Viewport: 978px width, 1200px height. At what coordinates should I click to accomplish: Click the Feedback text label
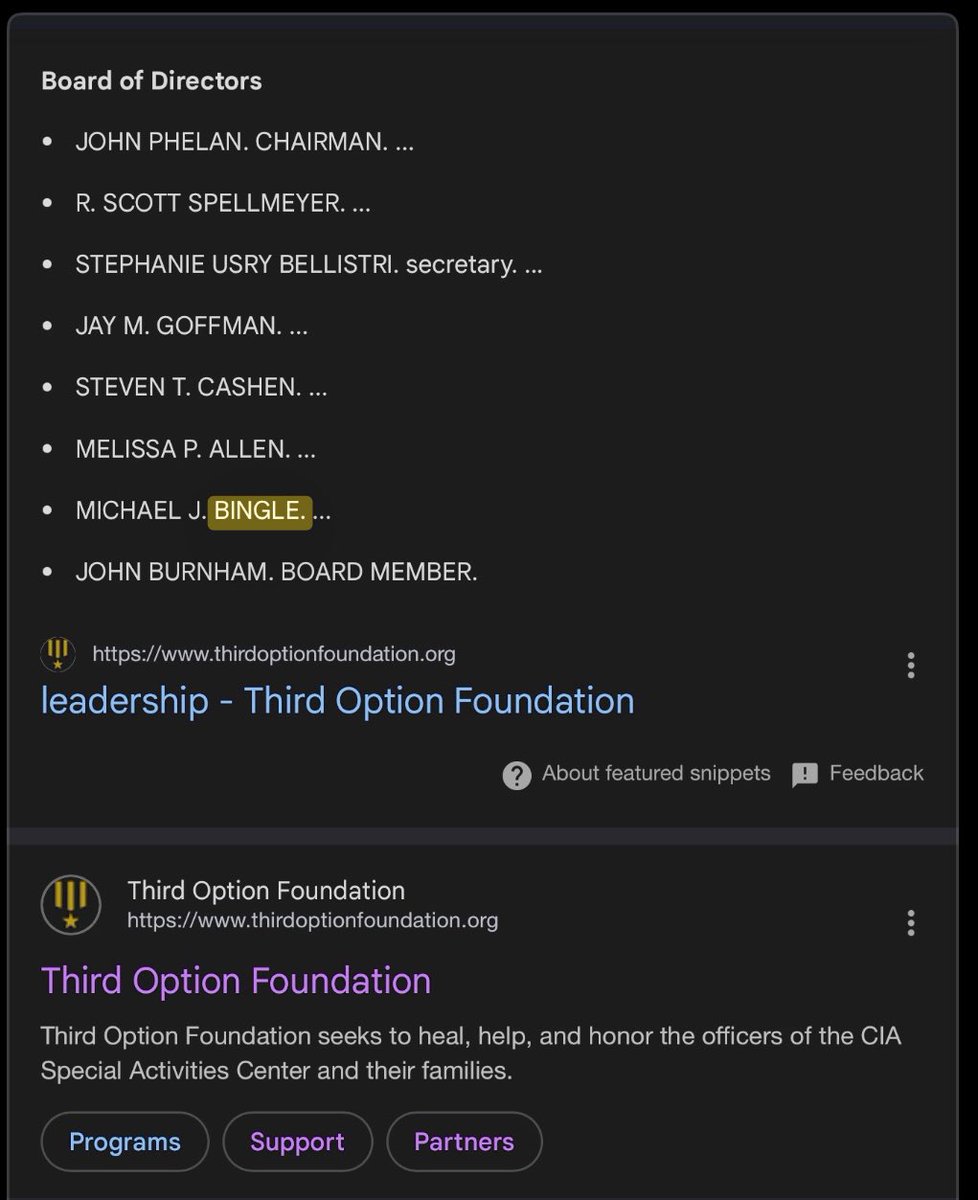coord(876,773)
